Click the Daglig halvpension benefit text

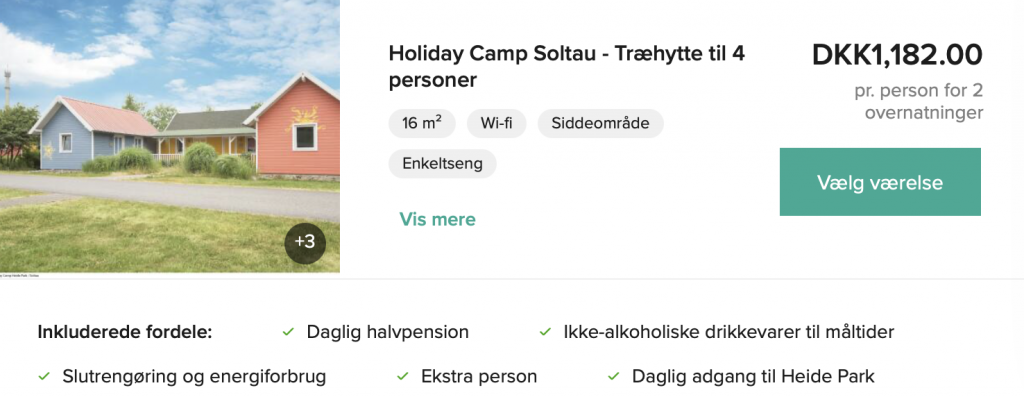(388, 332)
